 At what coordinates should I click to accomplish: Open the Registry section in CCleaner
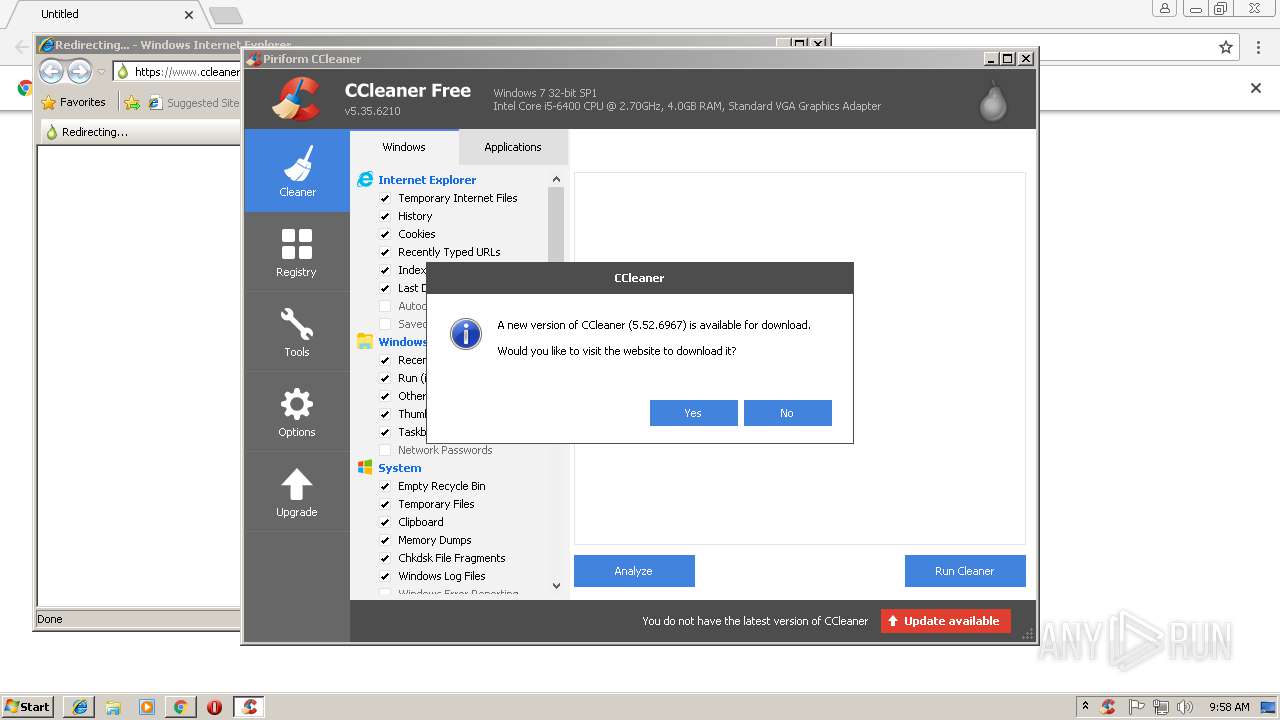point(297,252)
